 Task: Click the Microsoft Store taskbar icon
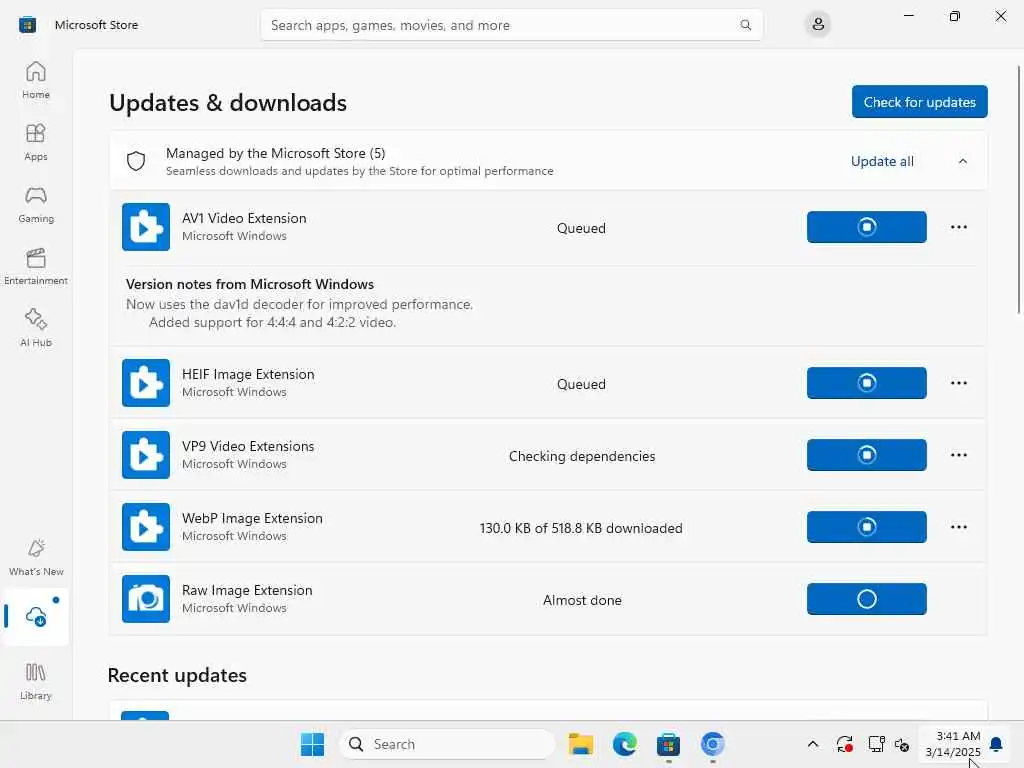click(x=668, y=744)
